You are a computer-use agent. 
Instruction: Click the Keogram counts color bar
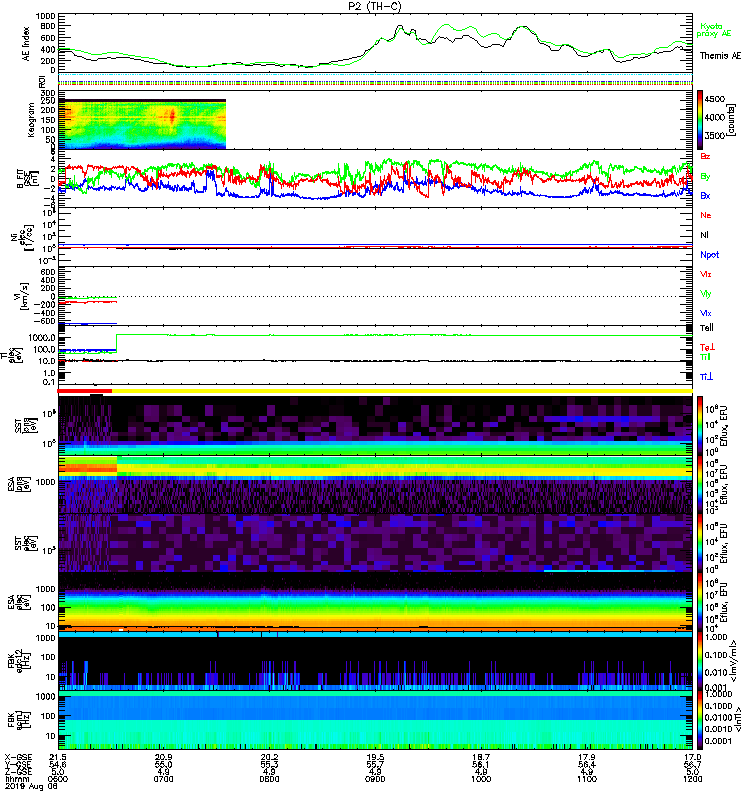(x=701, y=120)
